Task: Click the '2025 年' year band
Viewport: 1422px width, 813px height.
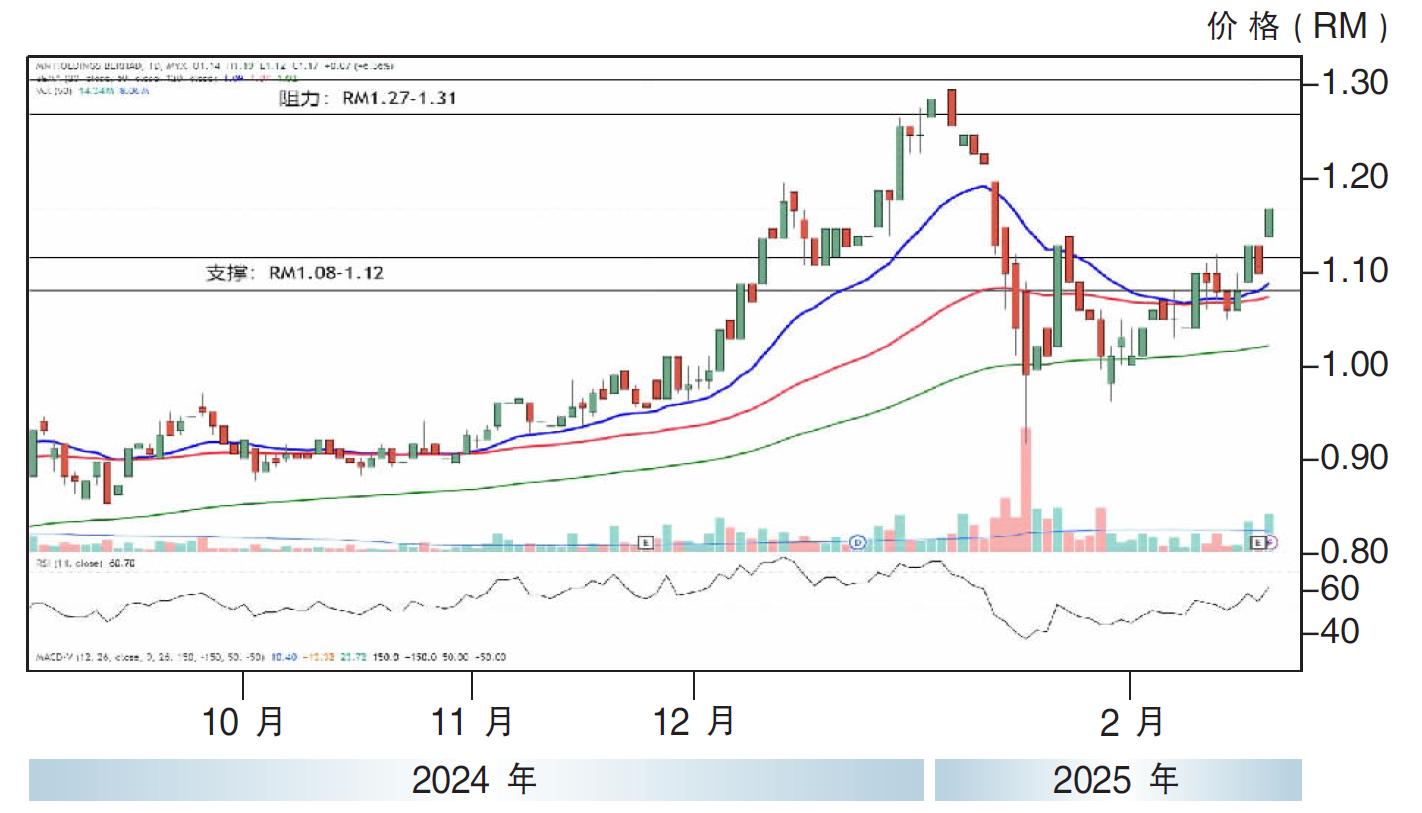Action: tap(1117, 780)
